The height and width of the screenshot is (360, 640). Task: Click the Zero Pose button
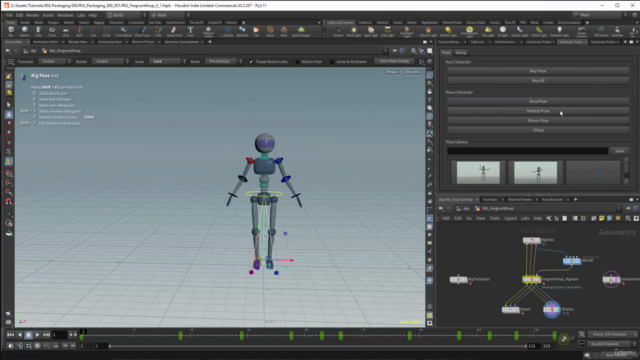point(538,101)
